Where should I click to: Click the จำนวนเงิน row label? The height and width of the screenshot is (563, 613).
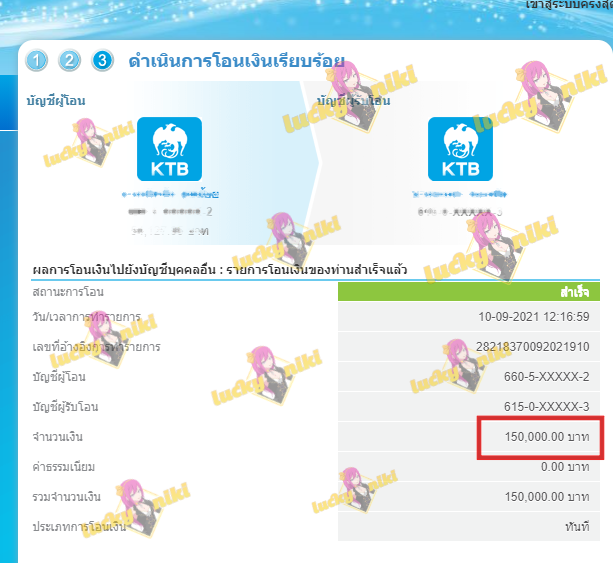tap(57, 437)
